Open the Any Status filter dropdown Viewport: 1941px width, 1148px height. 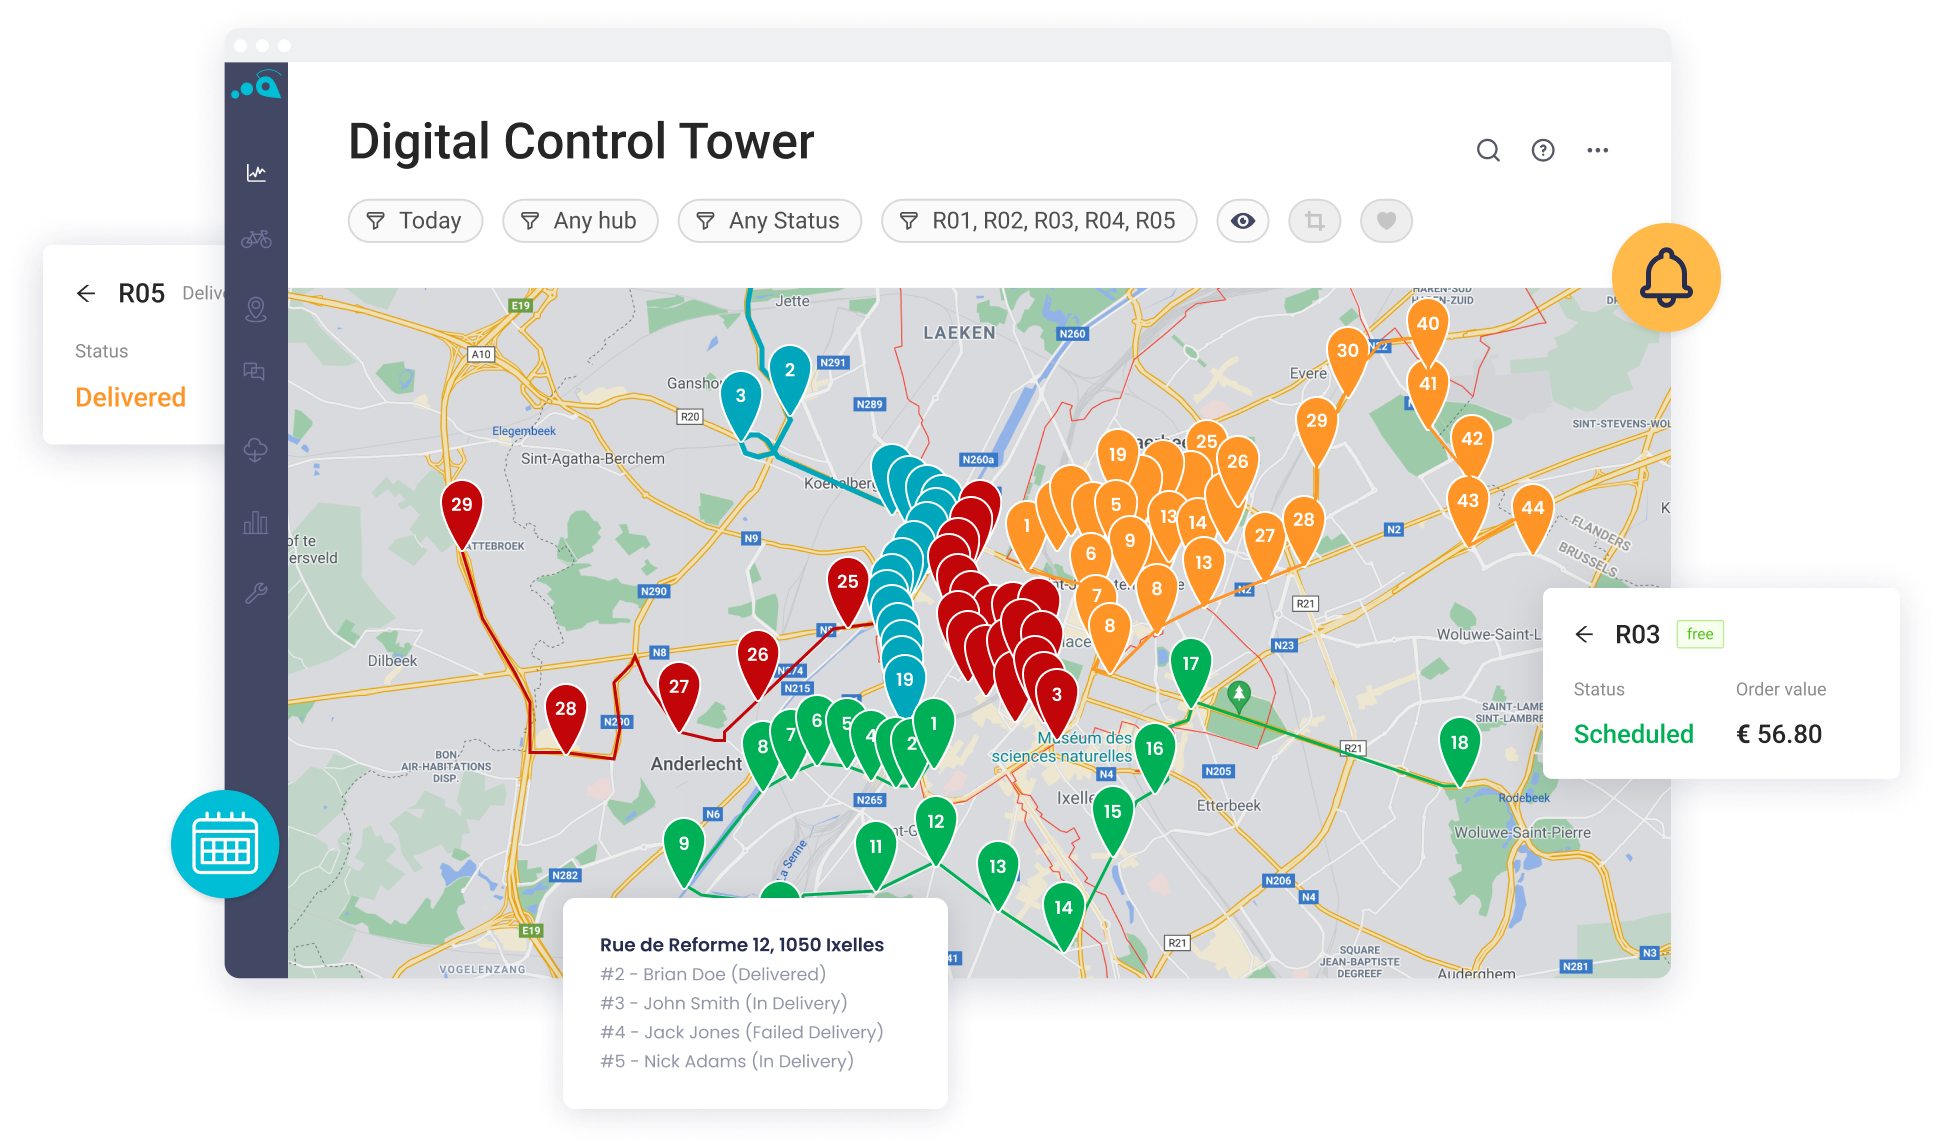(769, 221)
